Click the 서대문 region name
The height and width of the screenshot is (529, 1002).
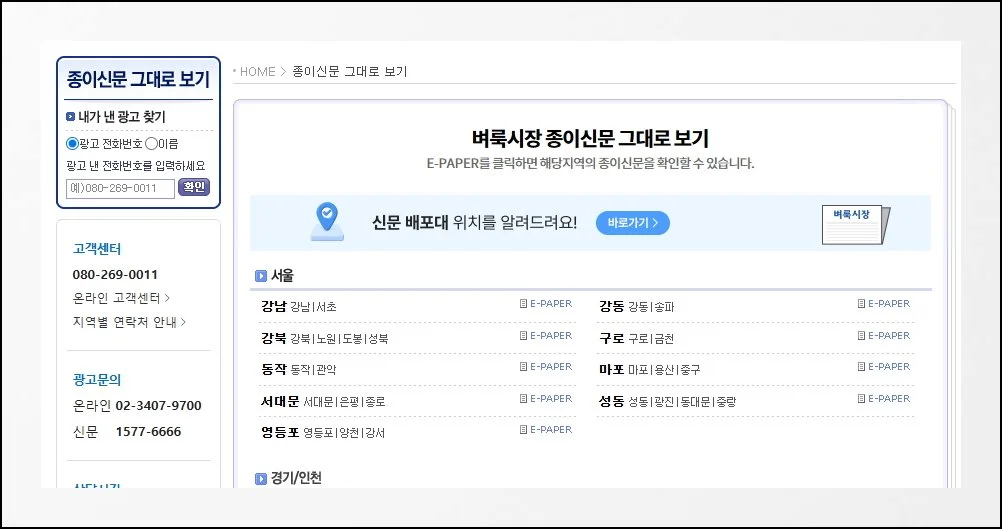(x=280, y=401)
